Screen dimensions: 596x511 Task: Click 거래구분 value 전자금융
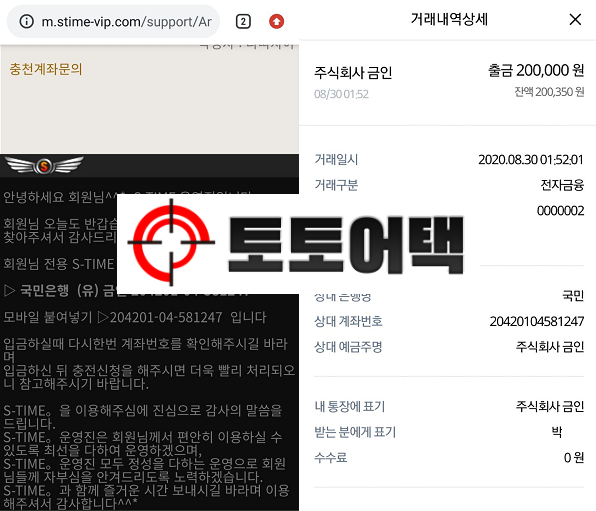(x=562, y=185)
